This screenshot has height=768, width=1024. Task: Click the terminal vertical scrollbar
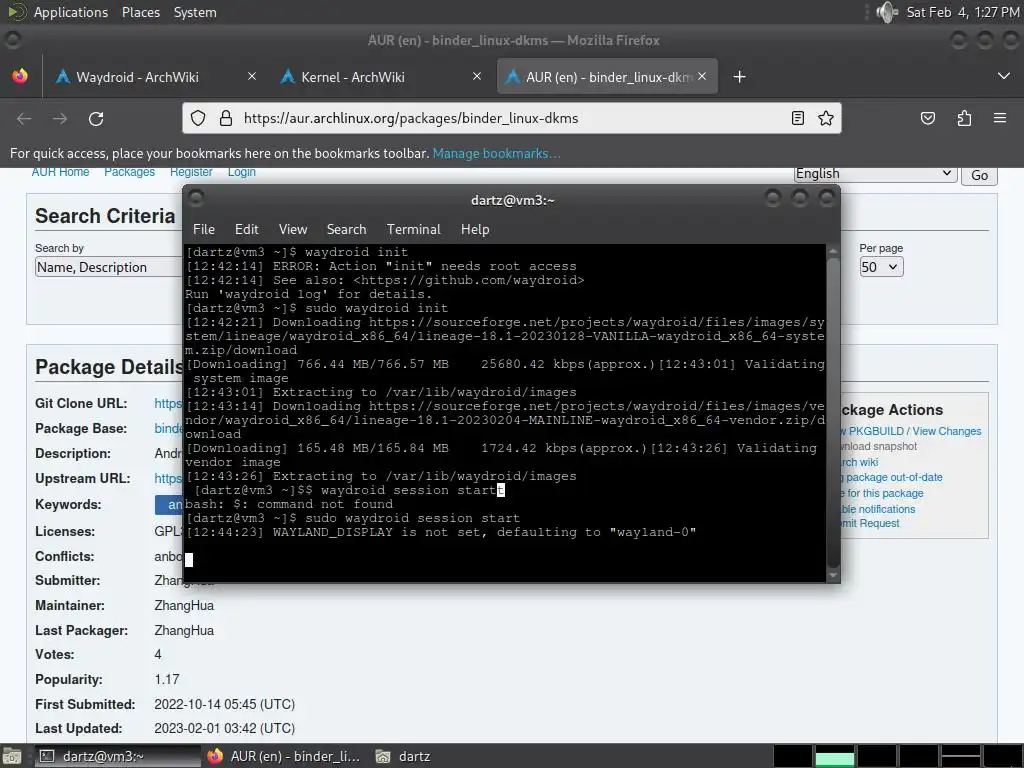(833, 411)
